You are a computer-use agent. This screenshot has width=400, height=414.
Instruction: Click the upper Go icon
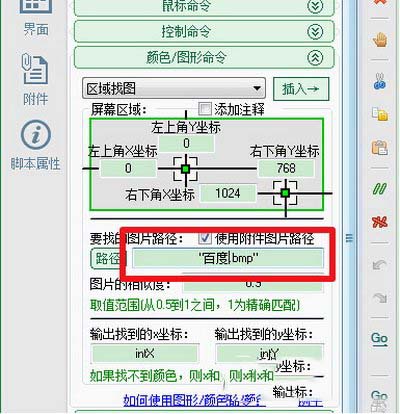click(x=379, y=339)
